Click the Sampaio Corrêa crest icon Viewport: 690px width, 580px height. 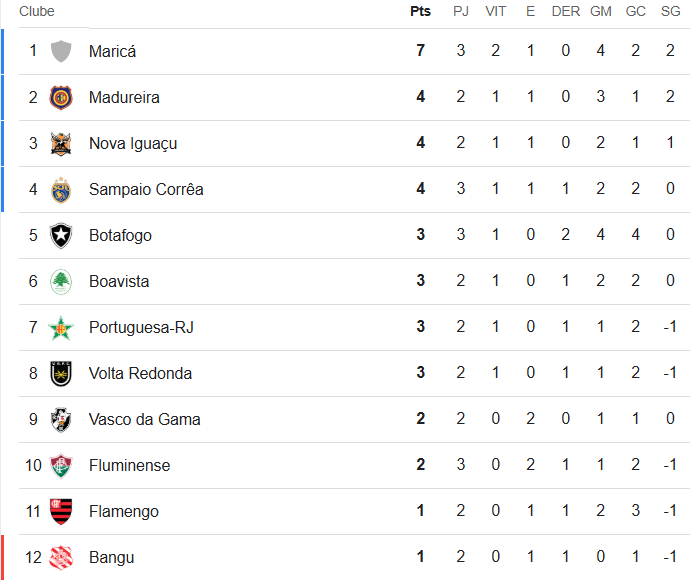click(61, 189)
